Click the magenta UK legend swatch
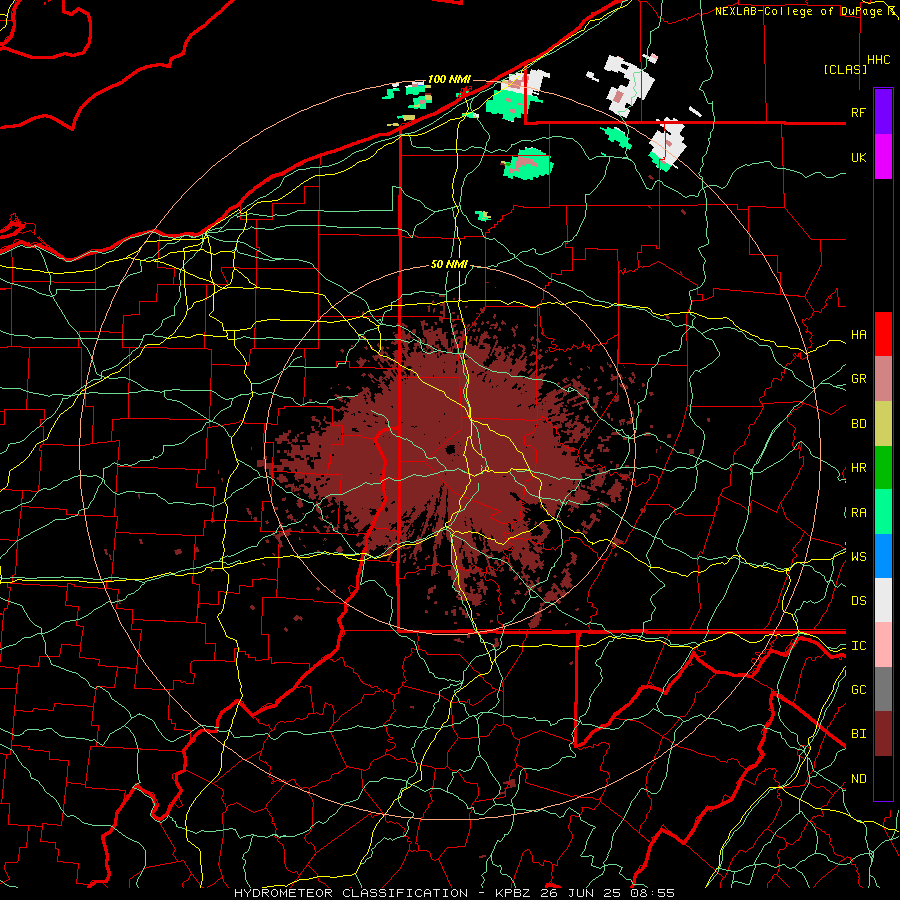 [x=883, y=157]
